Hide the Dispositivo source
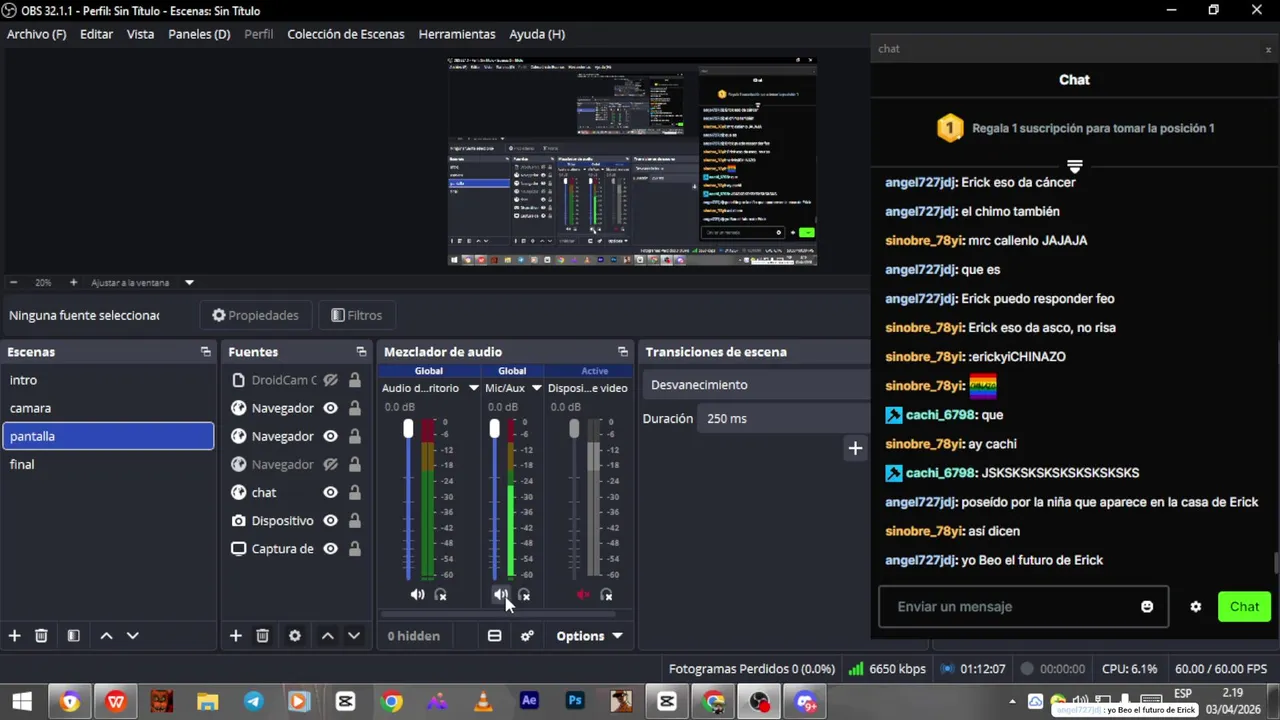Viewport: 1280px width, 720px height. coord(330,520)
